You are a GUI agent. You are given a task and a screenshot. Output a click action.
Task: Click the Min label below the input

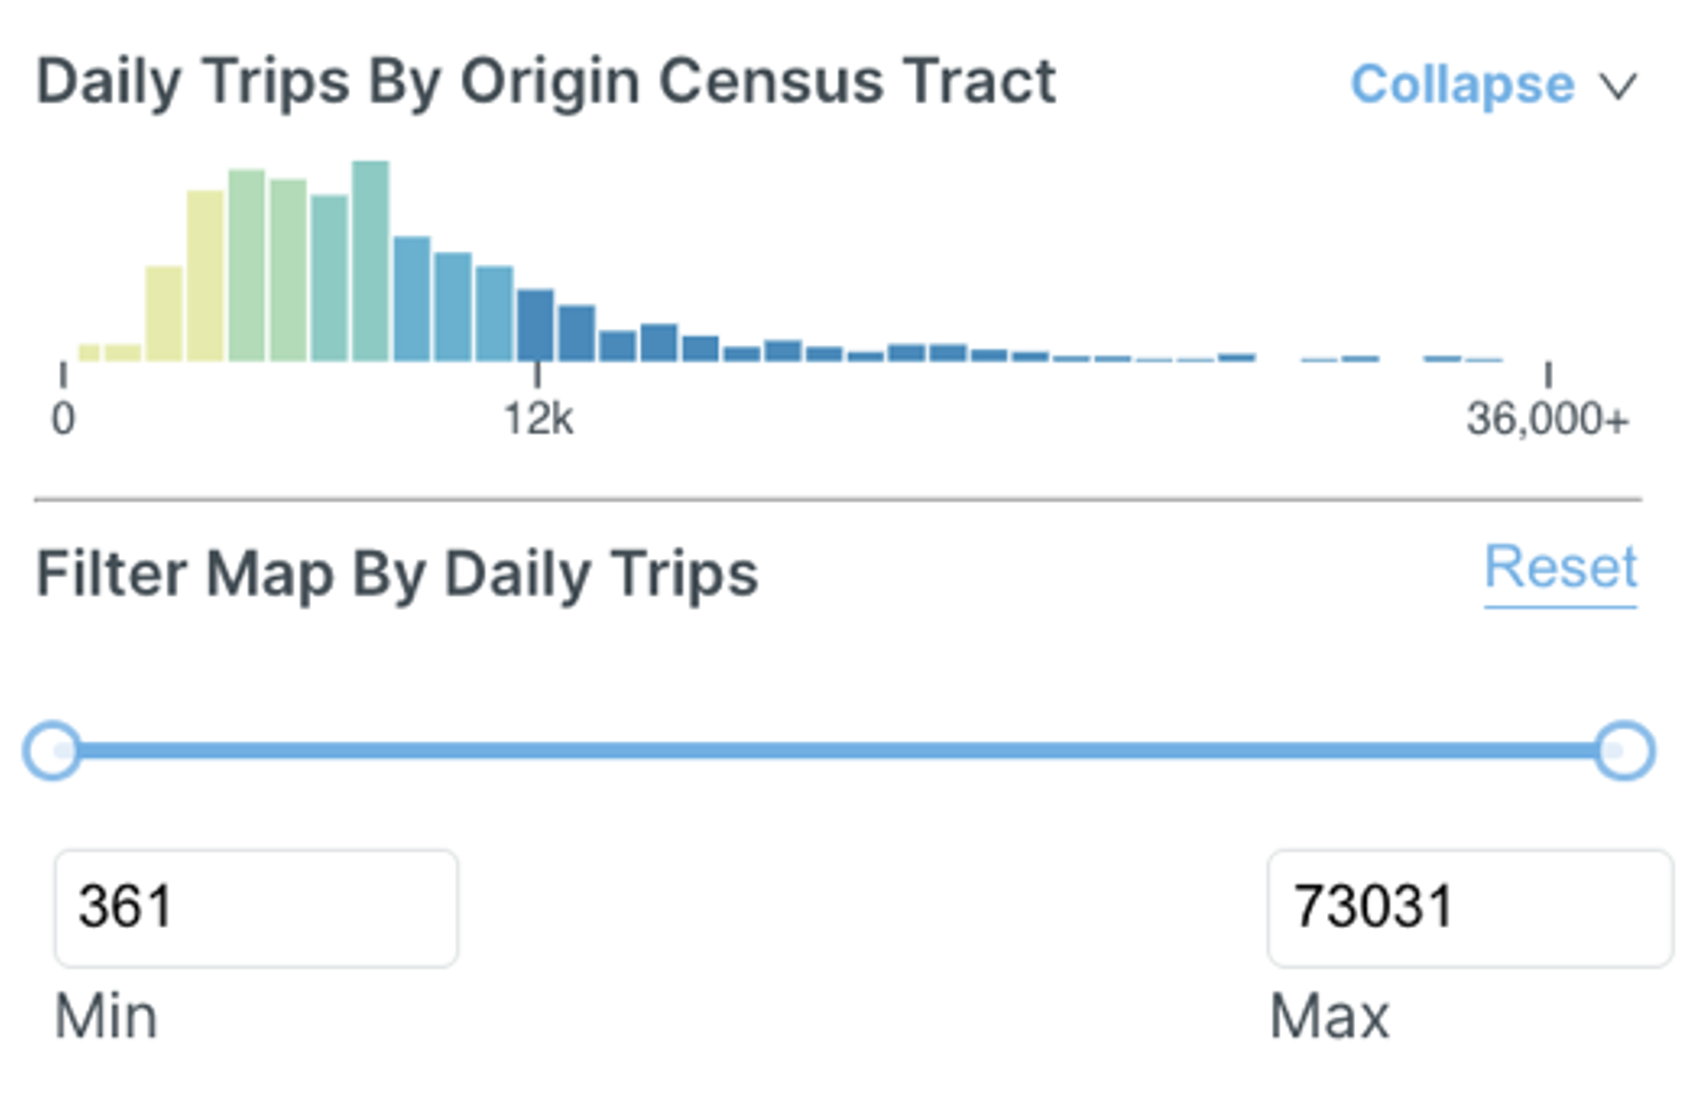point(106,1017)
